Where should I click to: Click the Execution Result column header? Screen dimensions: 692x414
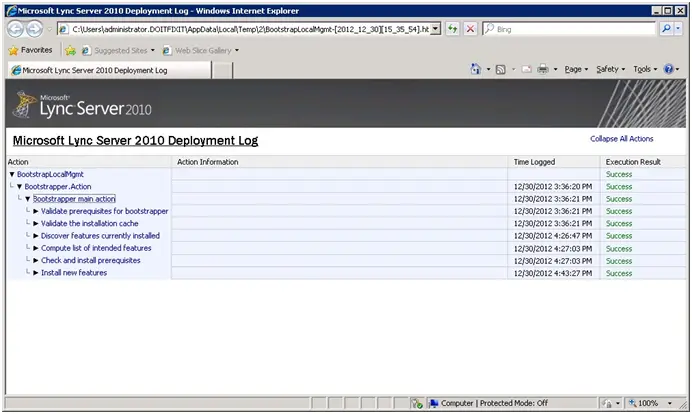[x=633, y=162]
